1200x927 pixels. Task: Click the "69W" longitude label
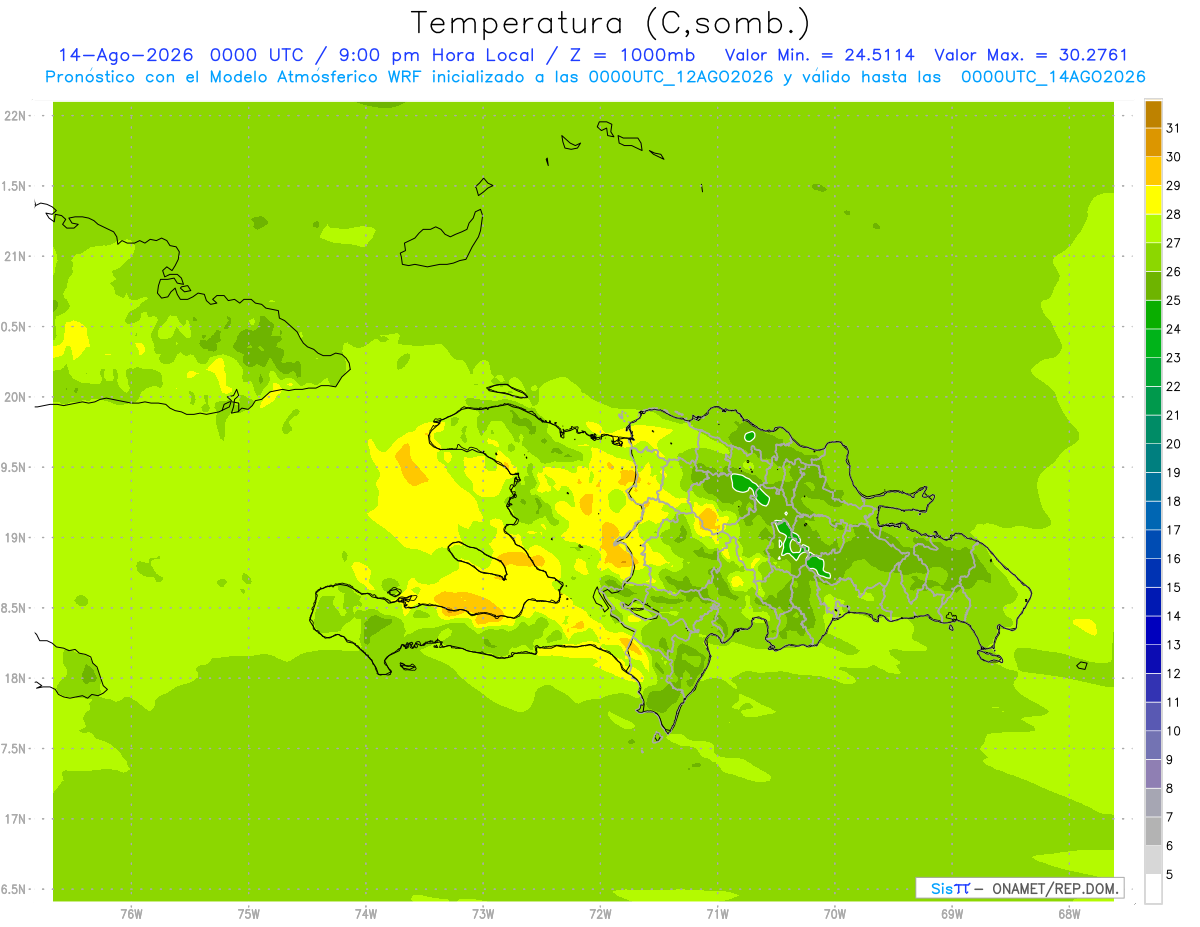pyautogui.click(x=952, y=914)
